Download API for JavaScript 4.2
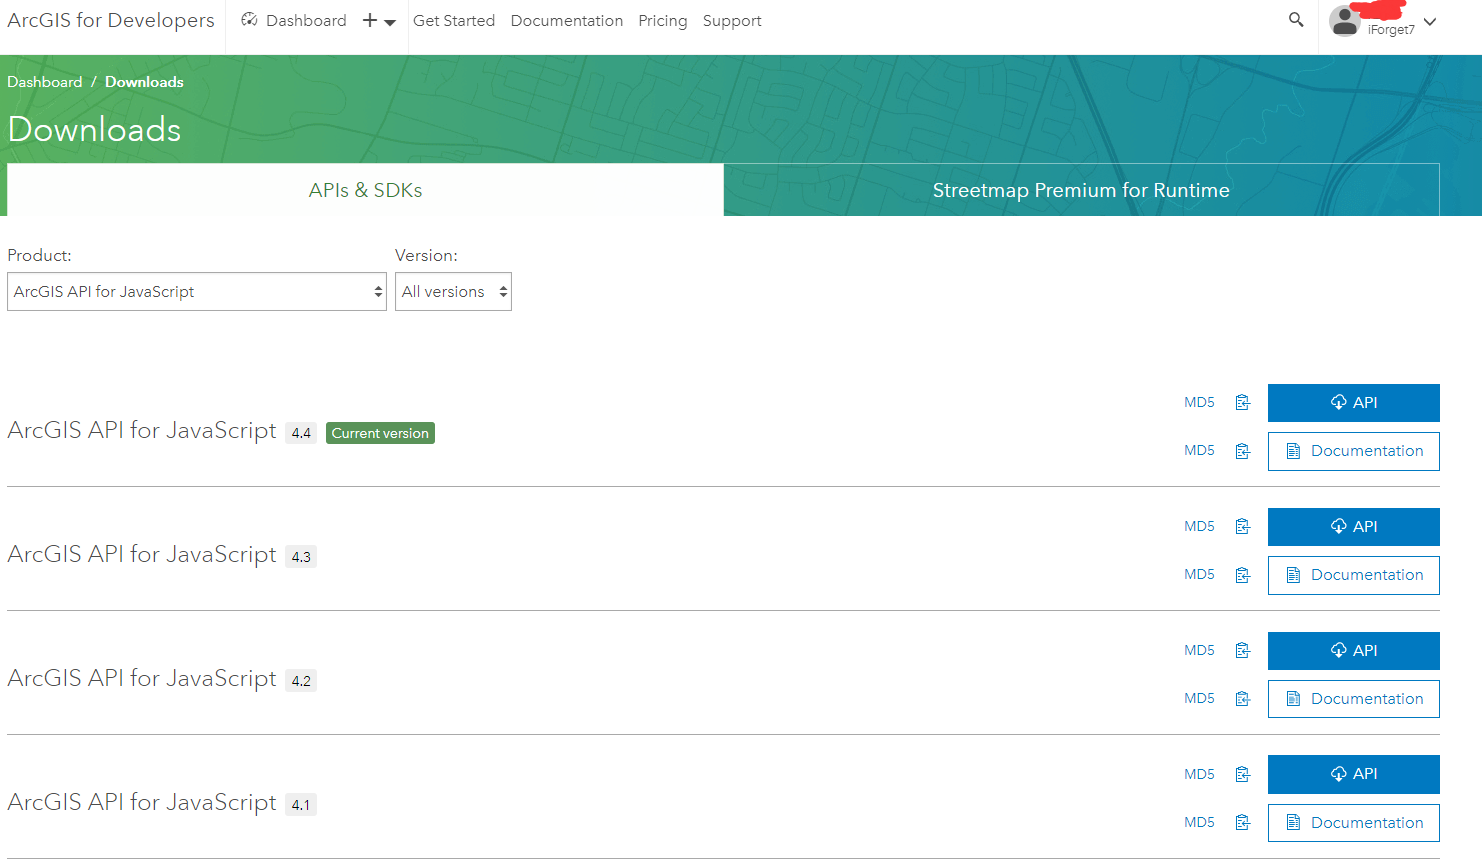 [x=1354, y=651]
